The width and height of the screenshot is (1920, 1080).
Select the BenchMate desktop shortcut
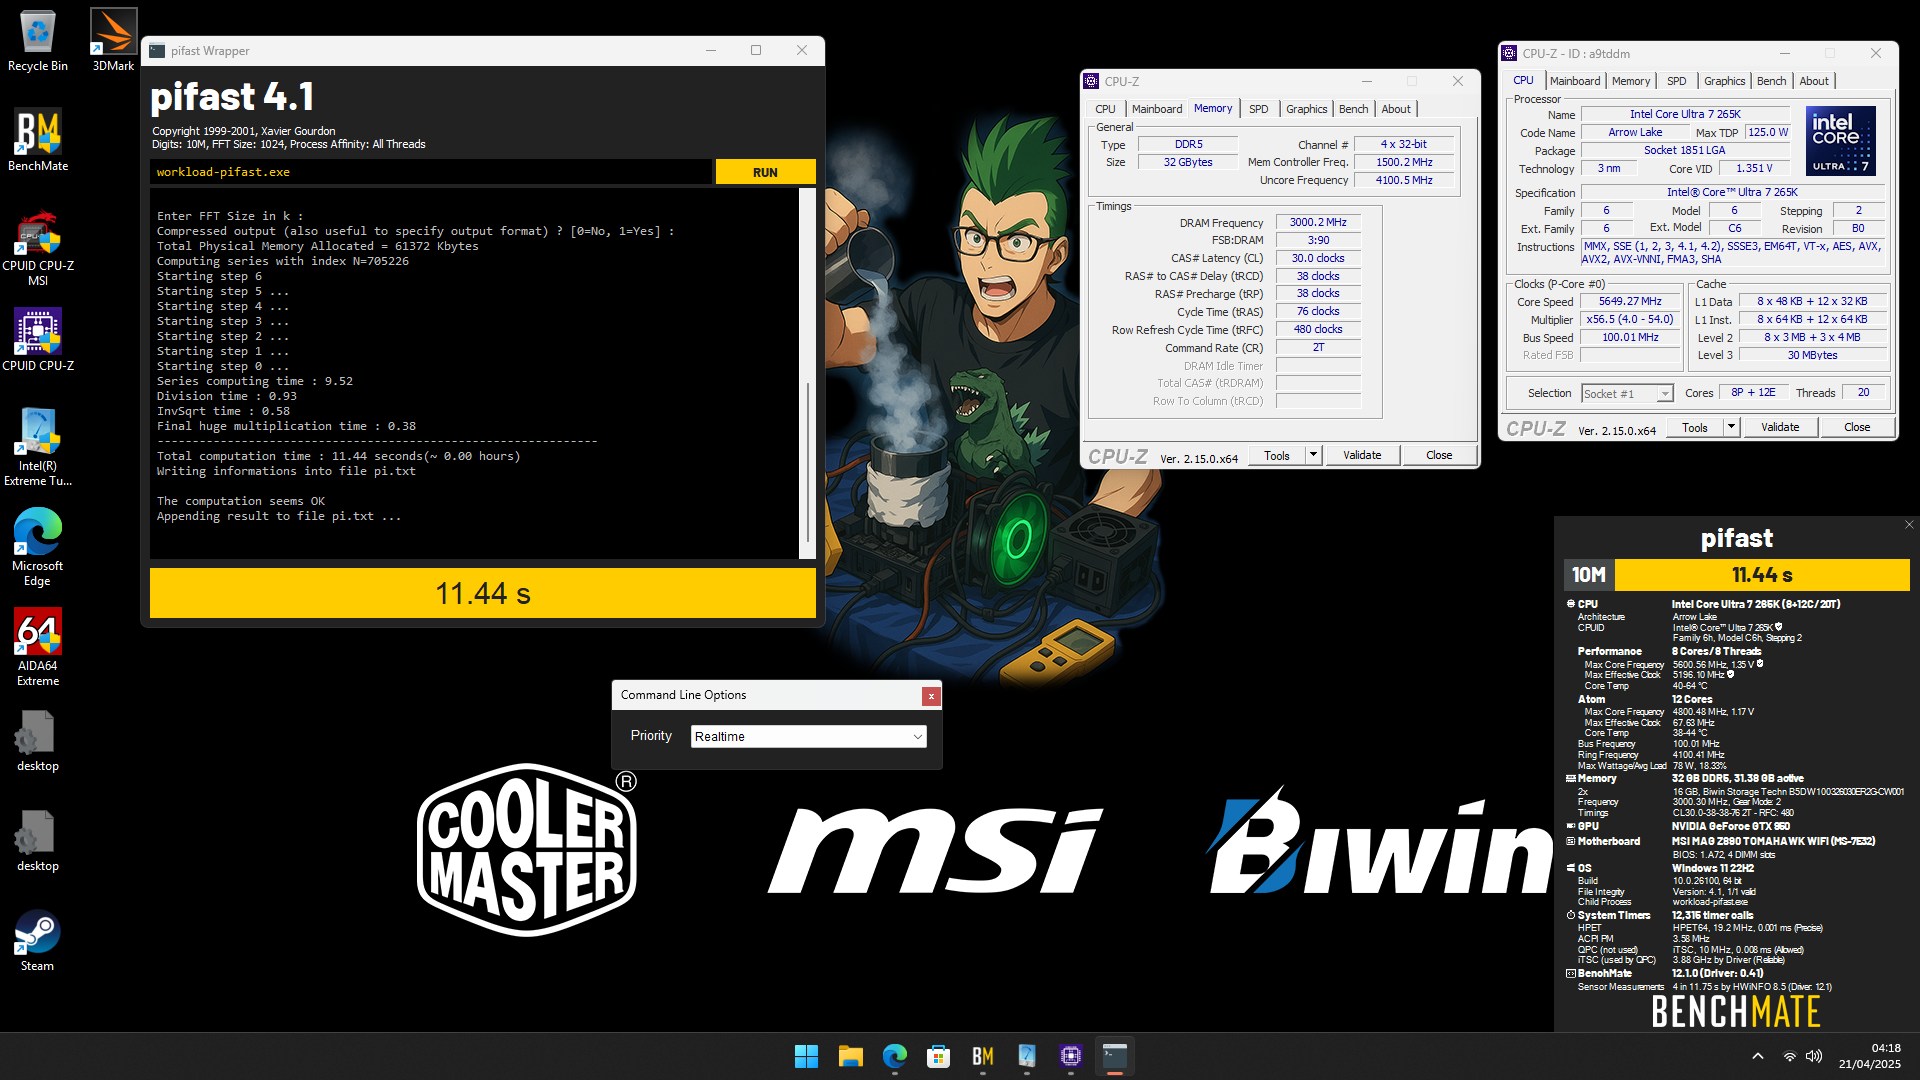tap(37, 140)
